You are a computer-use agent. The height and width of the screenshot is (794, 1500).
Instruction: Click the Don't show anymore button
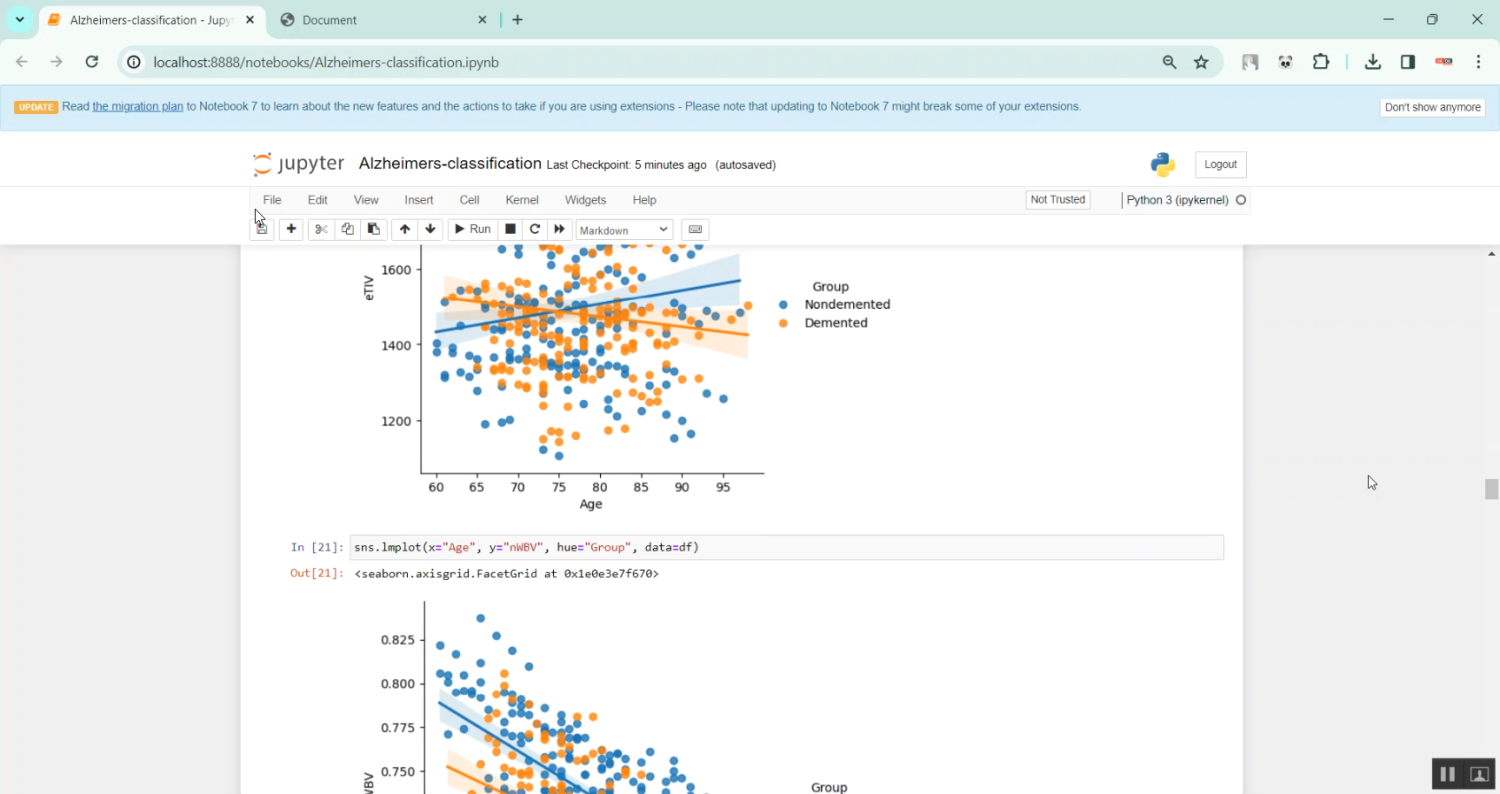[1432, 107]
